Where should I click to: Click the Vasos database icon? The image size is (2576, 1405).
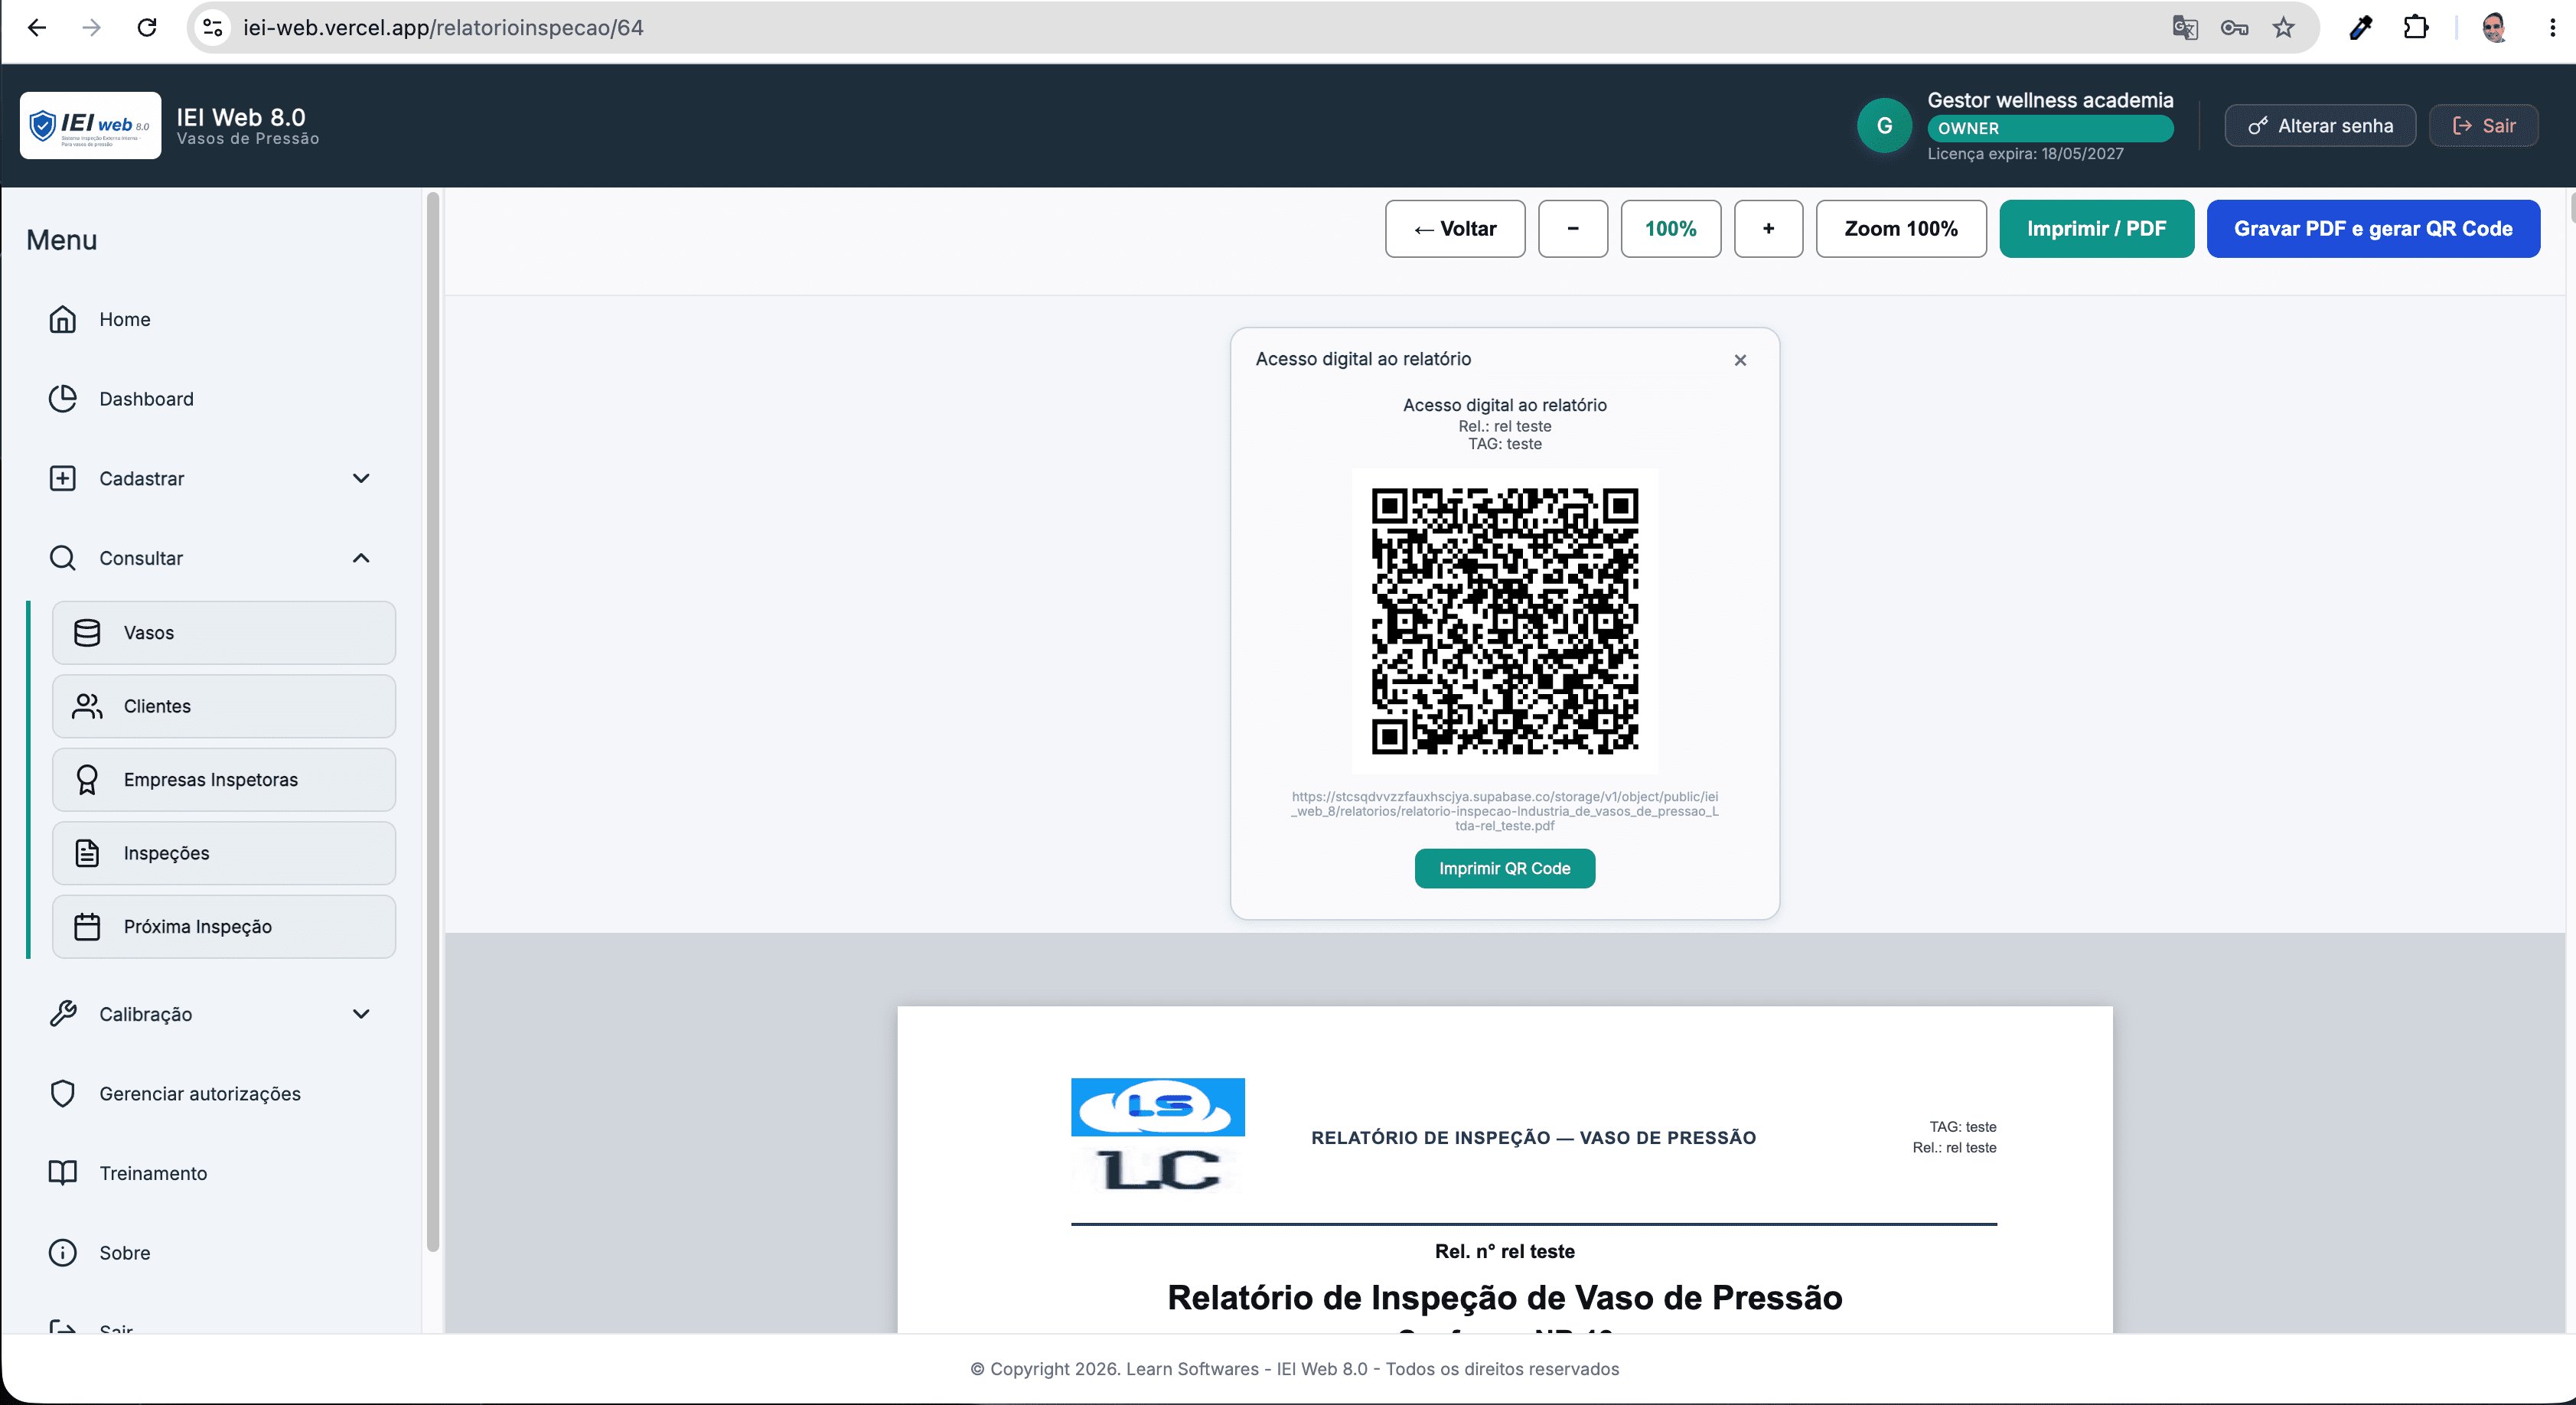pyautogui.click(x=87, y=633)
